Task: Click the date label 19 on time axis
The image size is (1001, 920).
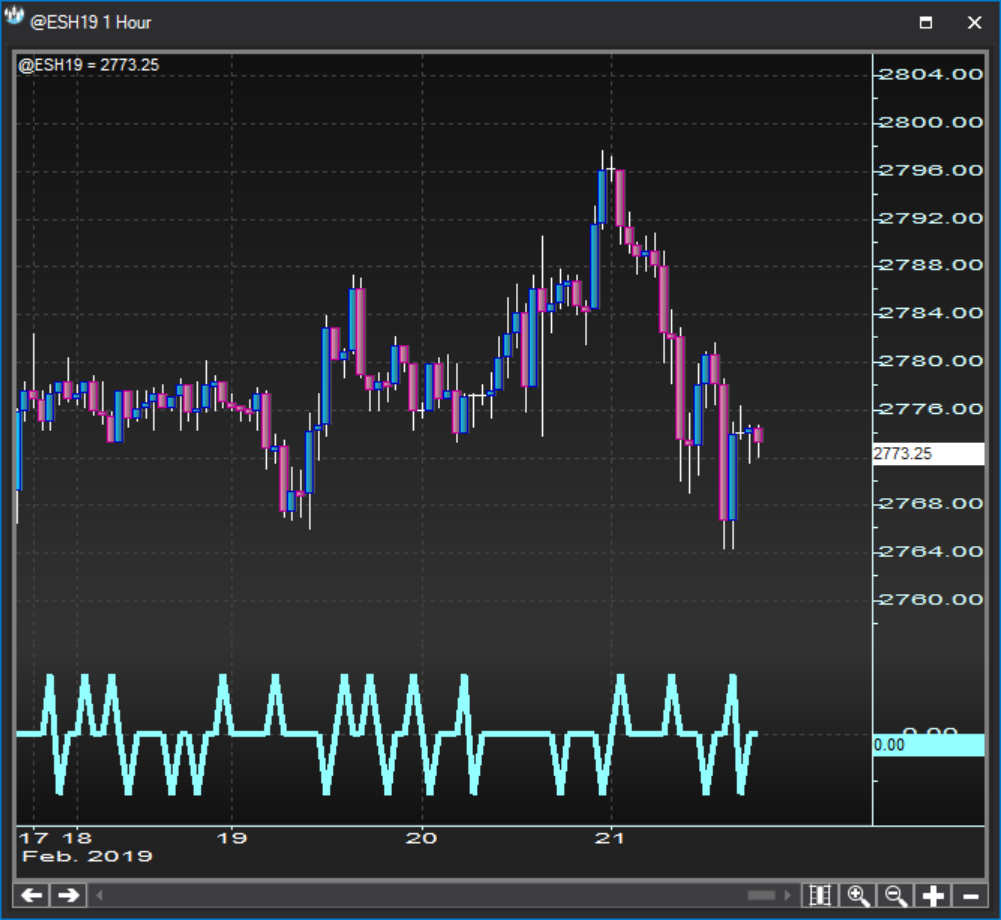Action: tap(231, 838)
